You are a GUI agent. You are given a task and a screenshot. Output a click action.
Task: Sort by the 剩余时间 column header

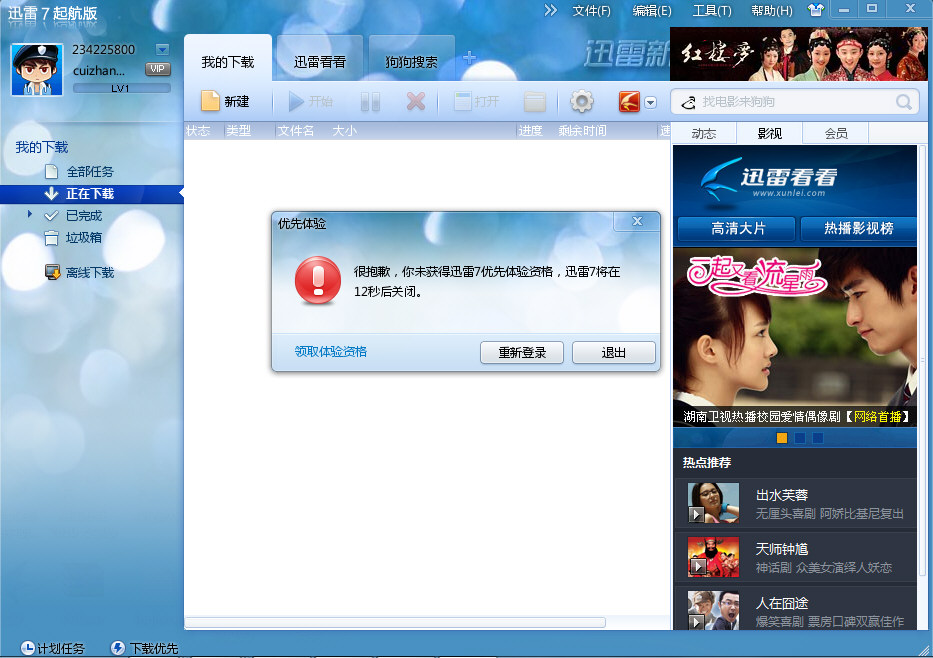click(583, 131)
